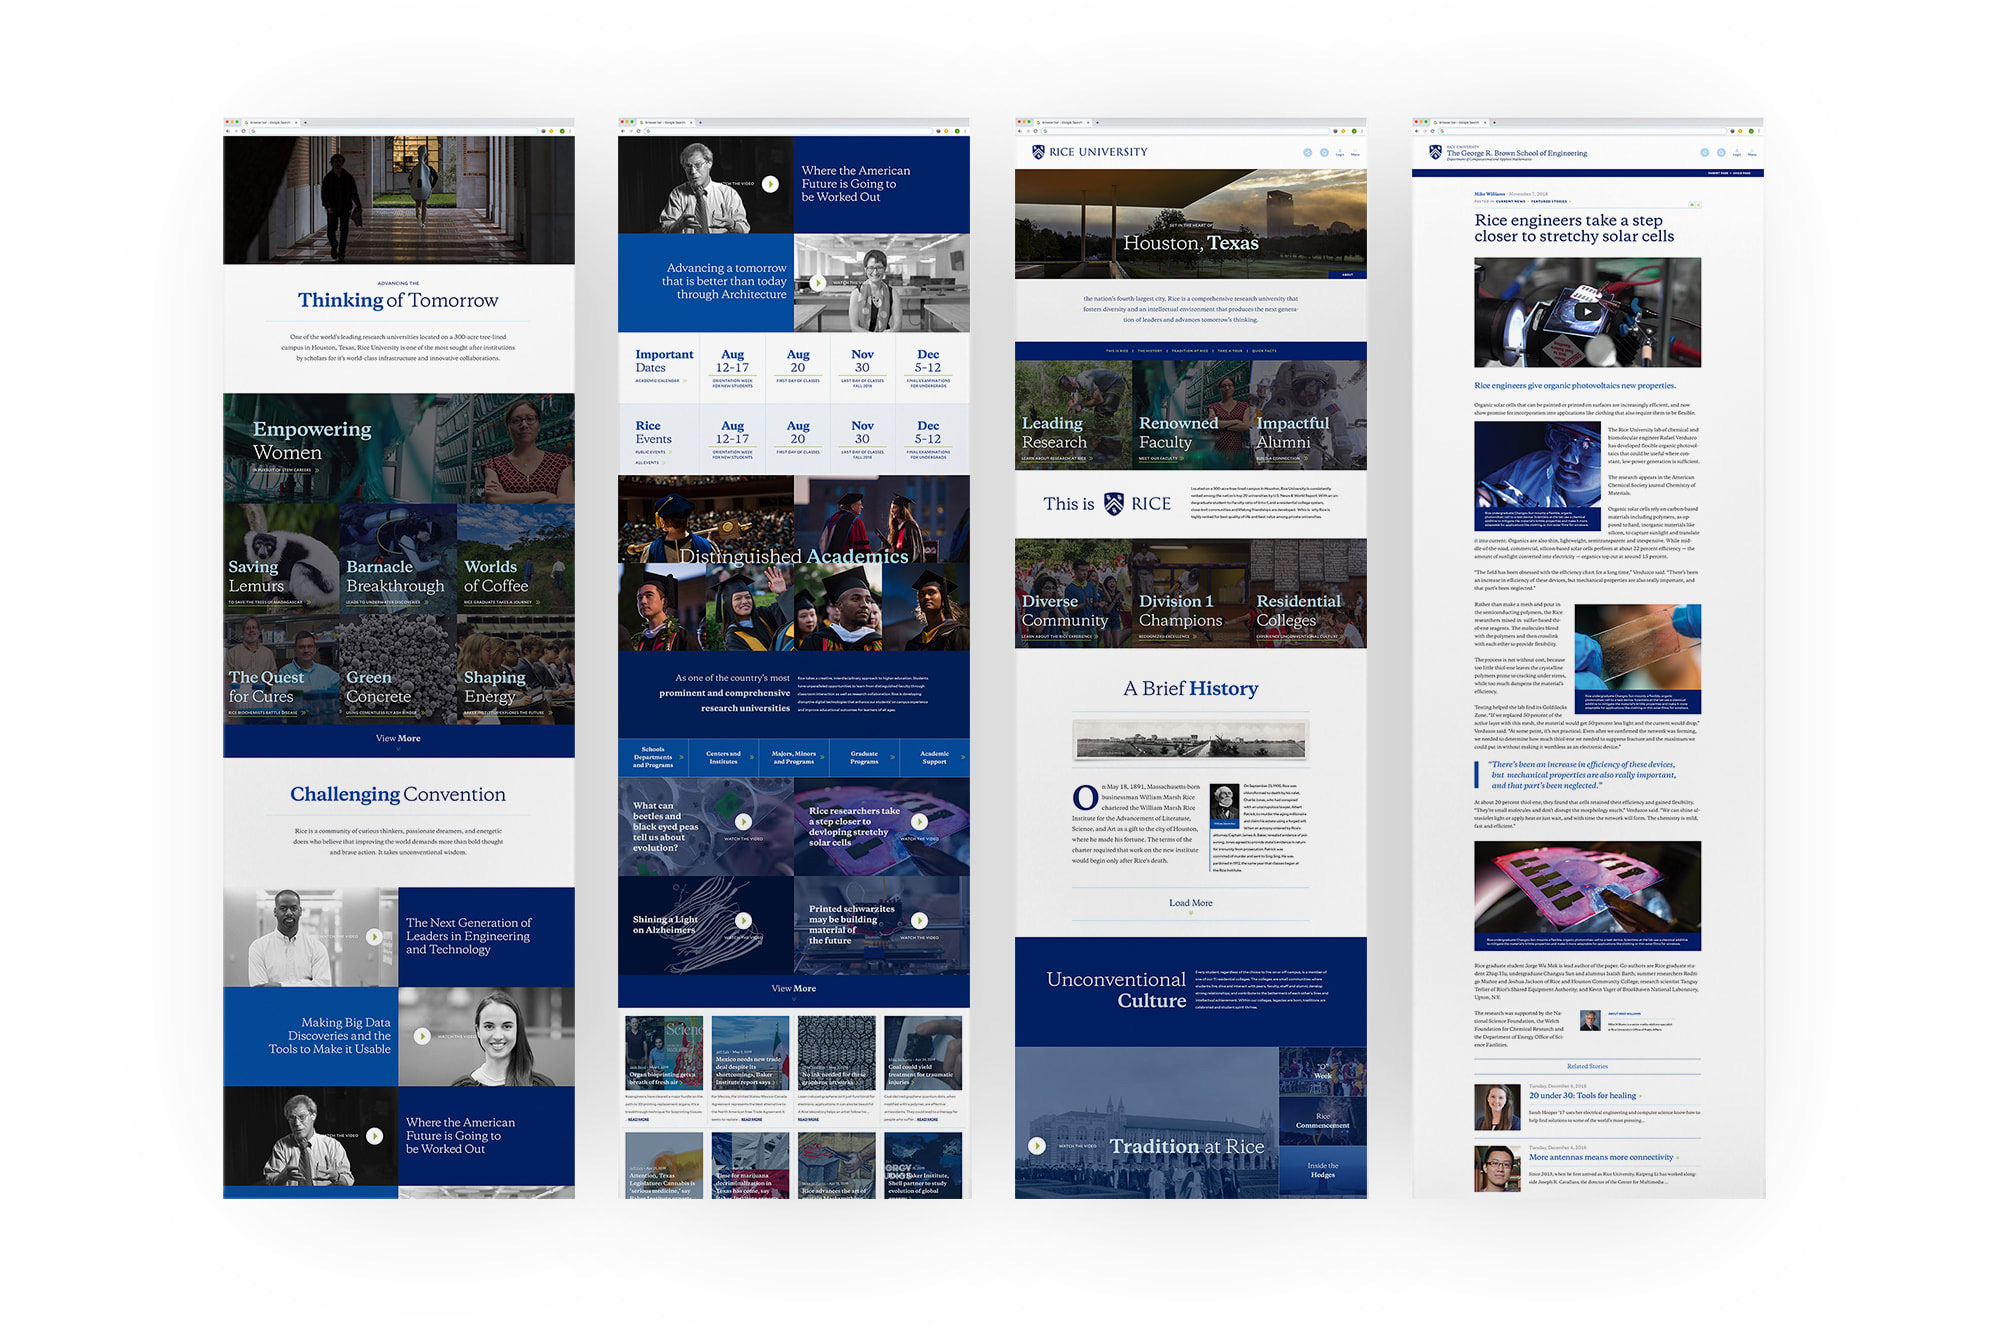Expand Load More under A Brief History

(x=1190, y=903)
